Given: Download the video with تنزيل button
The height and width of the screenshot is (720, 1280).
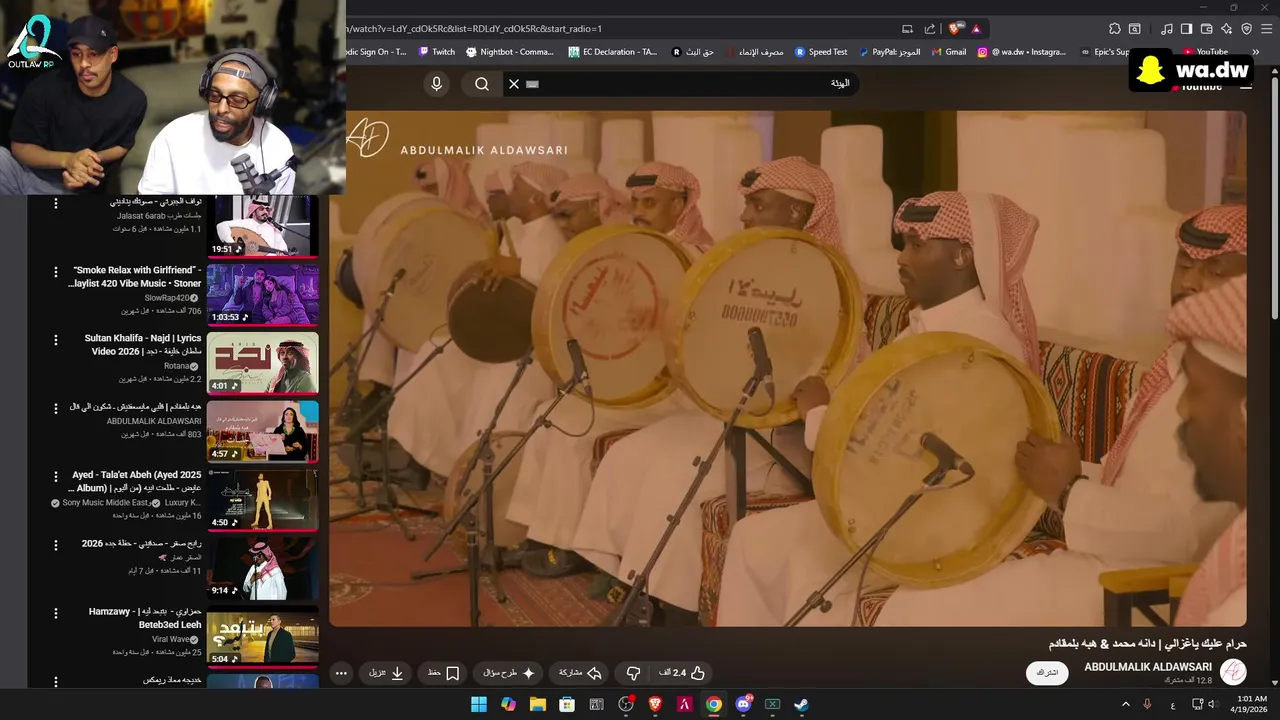Looking at the screenshot, I should [x=387, y=673].
